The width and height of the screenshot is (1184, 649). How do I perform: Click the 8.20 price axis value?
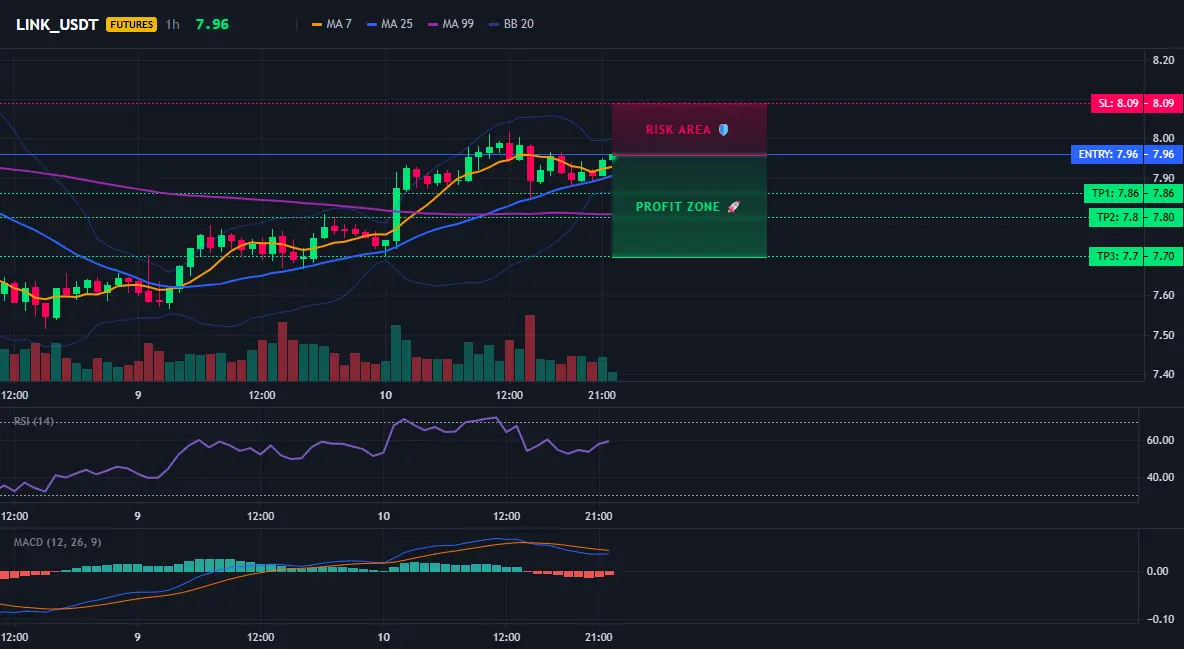point(1164,60)
